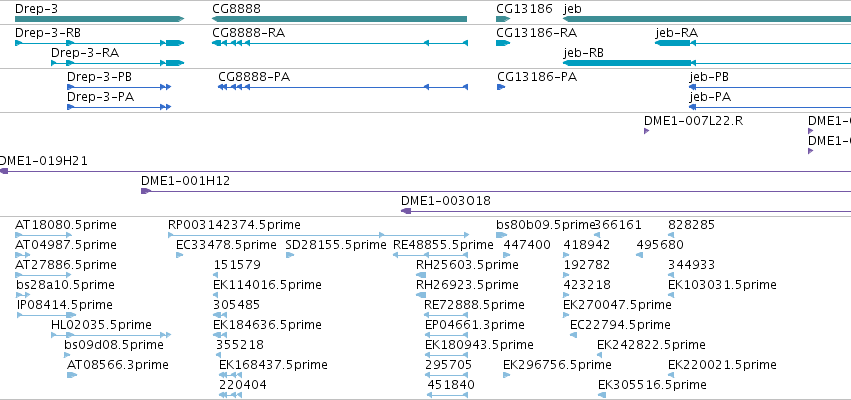Viewport: 851px width, 400px height.
Task: Click the AT08566.3prime EST arrow
Action: (72, 375)
